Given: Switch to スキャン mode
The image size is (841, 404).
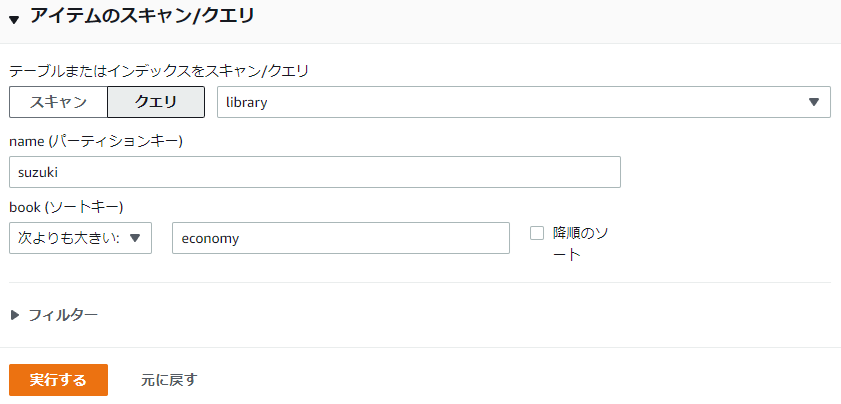Looking at the screenshot, I should pos(58,102).
